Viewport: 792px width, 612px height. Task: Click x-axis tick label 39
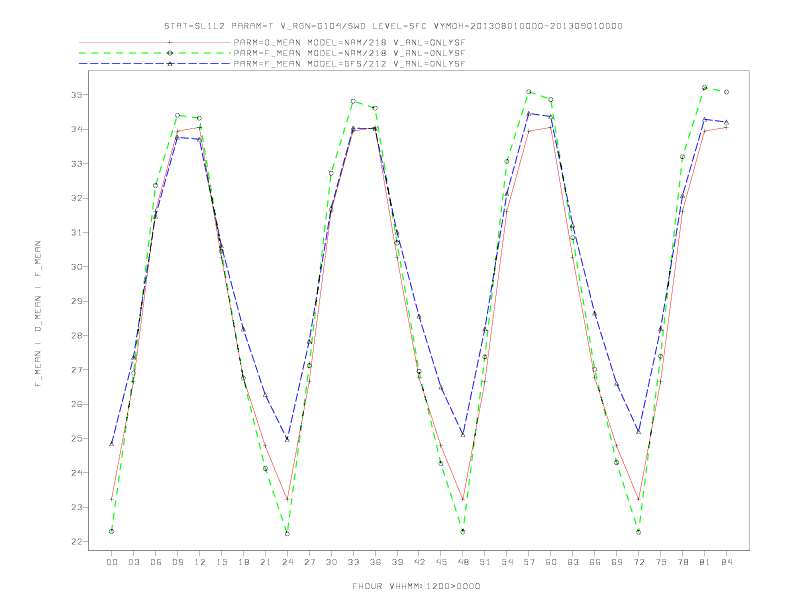[397, 562]
